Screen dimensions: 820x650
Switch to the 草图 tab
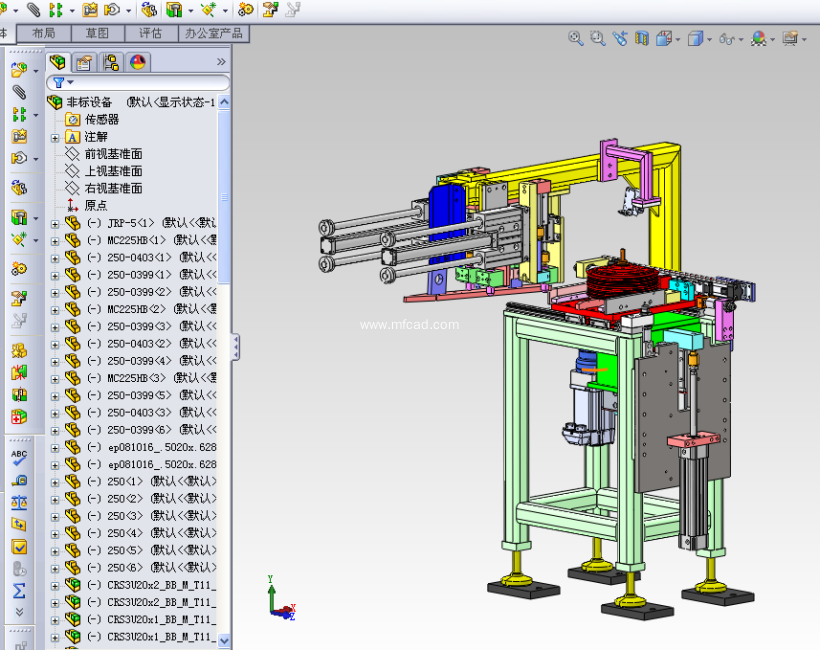pos(97,33)
